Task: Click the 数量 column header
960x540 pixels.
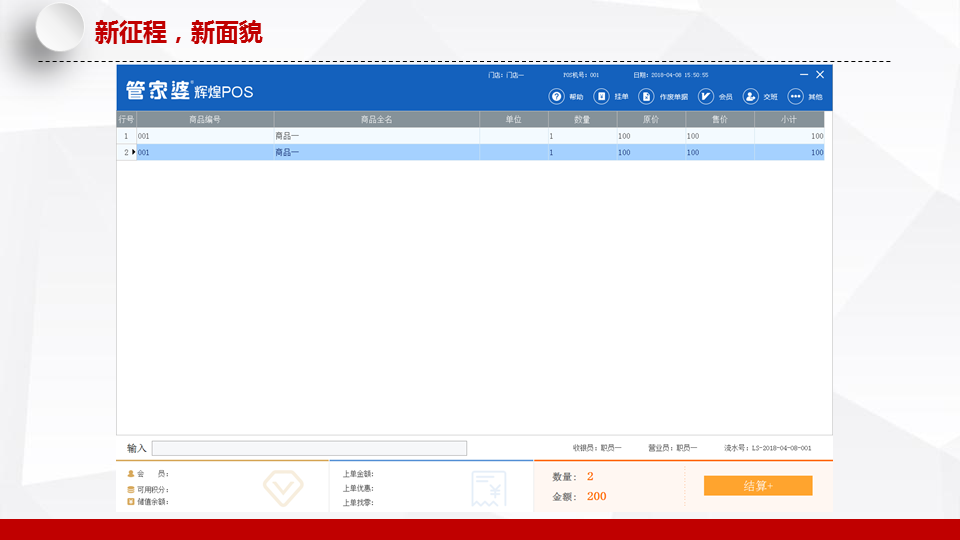Action: [582, 120]
